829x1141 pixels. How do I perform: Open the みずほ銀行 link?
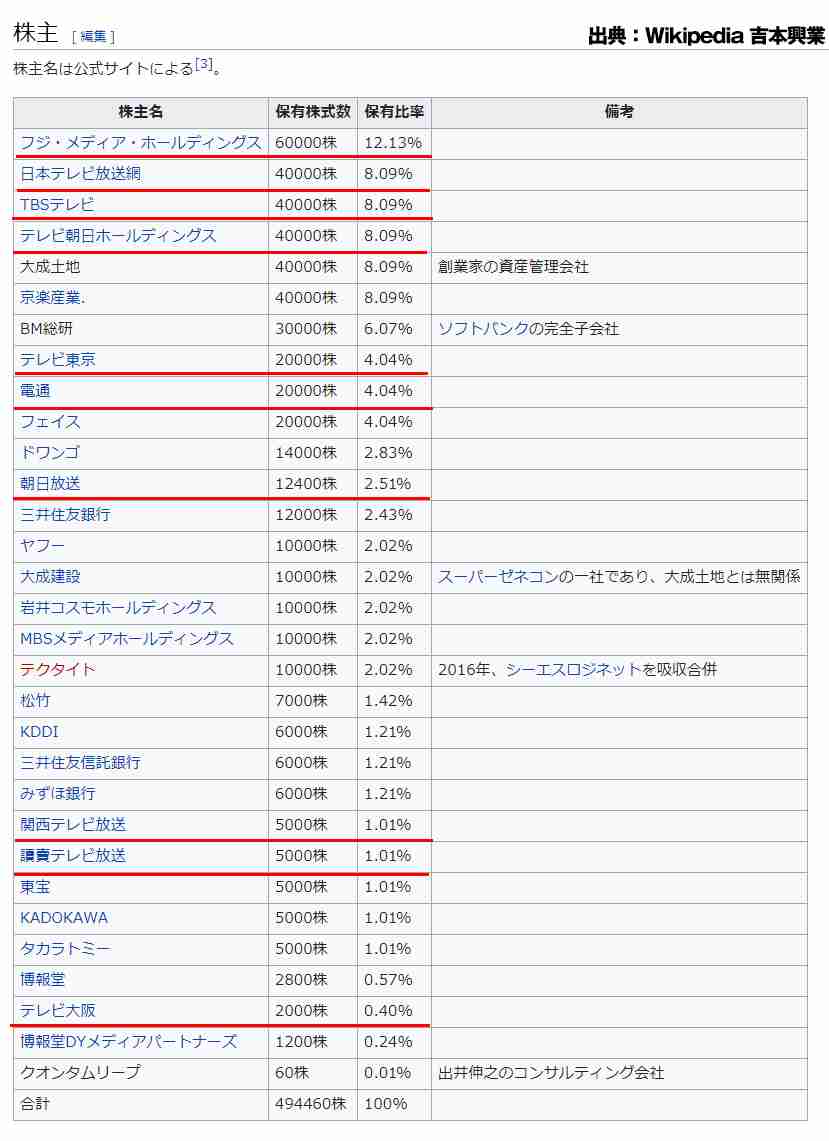57,794
